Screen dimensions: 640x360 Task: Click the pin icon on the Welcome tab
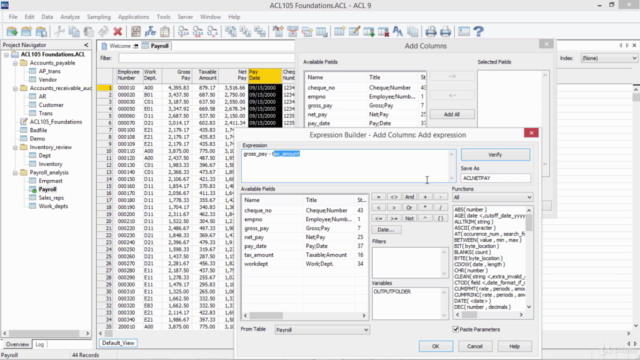click(x=136, y=46)
